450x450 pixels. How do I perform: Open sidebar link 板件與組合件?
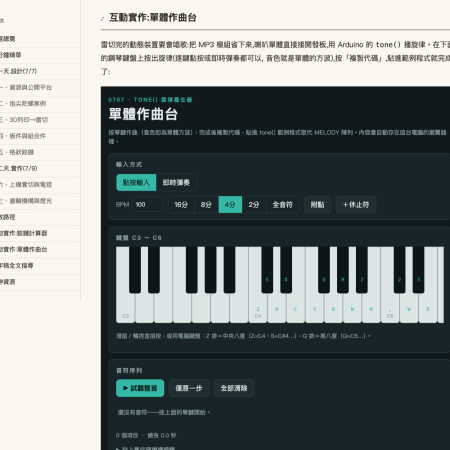(39, 136)
